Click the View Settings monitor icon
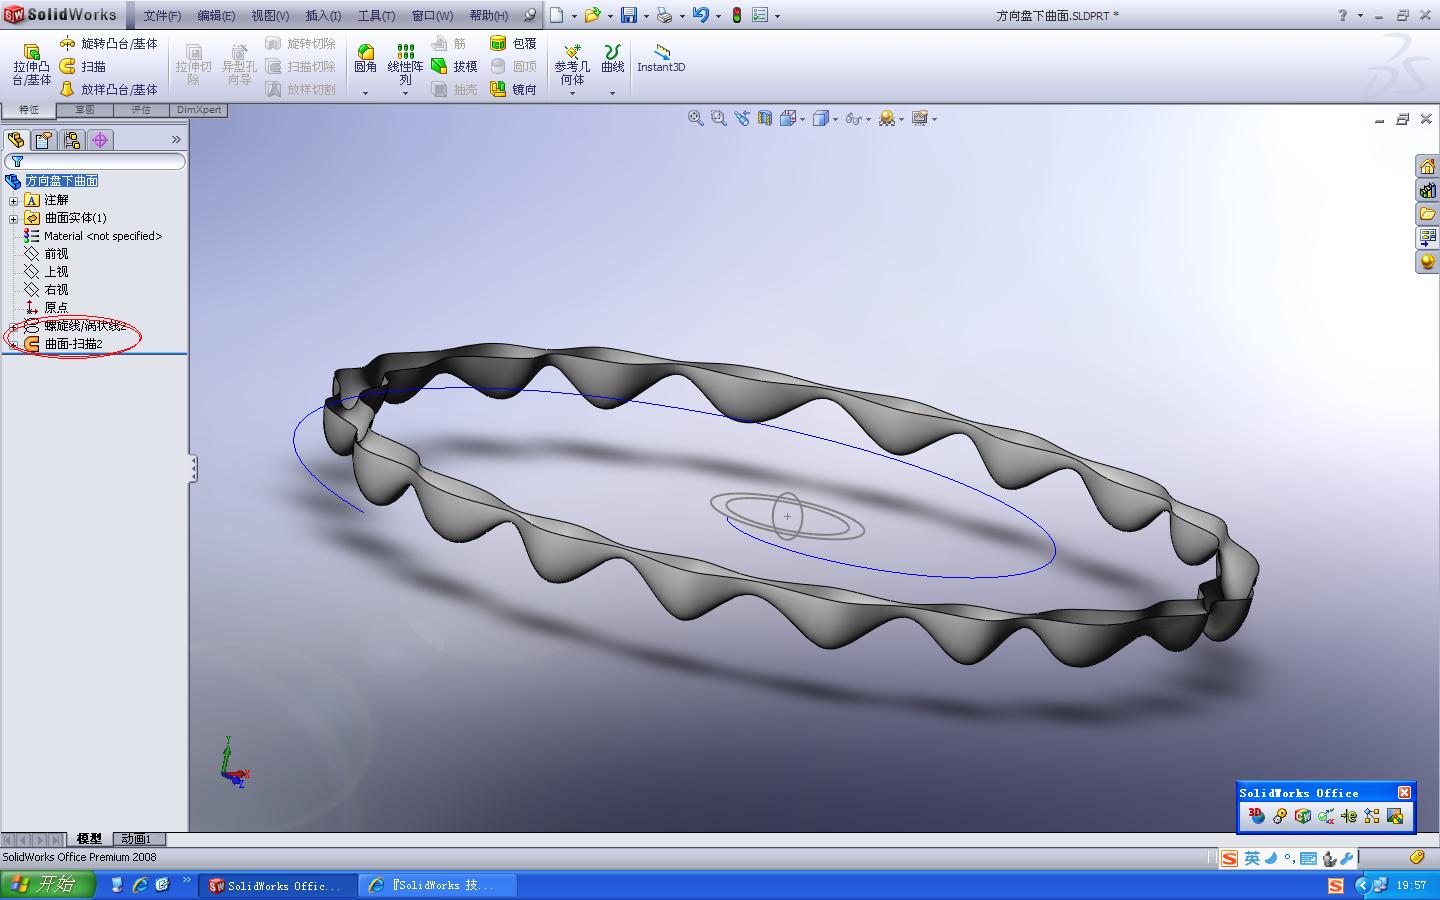This screenshot has height=900, width=1440. tap(919, 118)
